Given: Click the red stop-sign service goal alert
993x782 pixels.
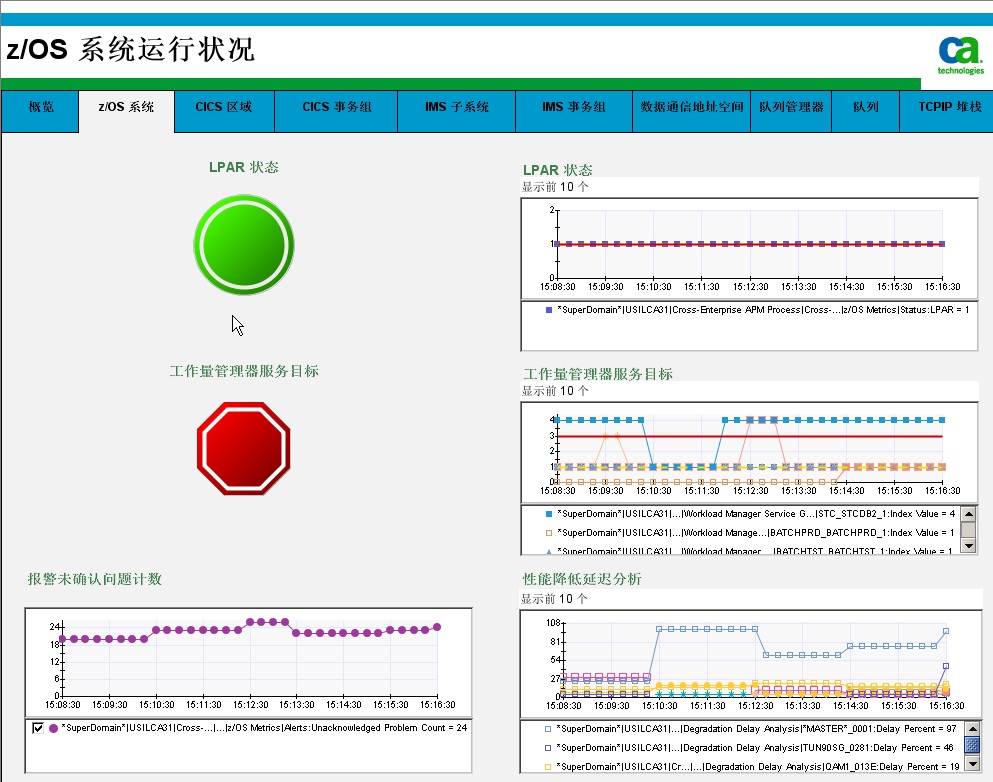Looking at the screenshot, I should point(243,448).
